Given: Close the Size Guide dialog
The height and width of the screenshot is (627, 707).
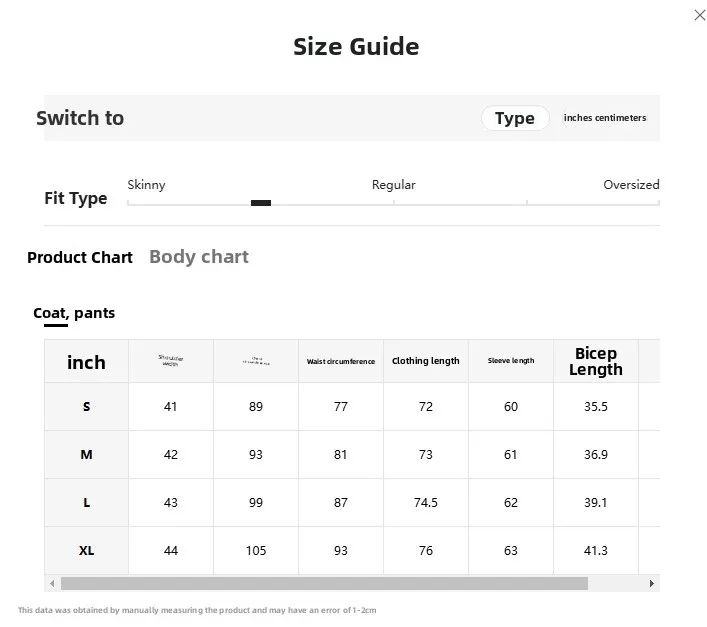Looking at the screenshot, I should click(699, 15).
